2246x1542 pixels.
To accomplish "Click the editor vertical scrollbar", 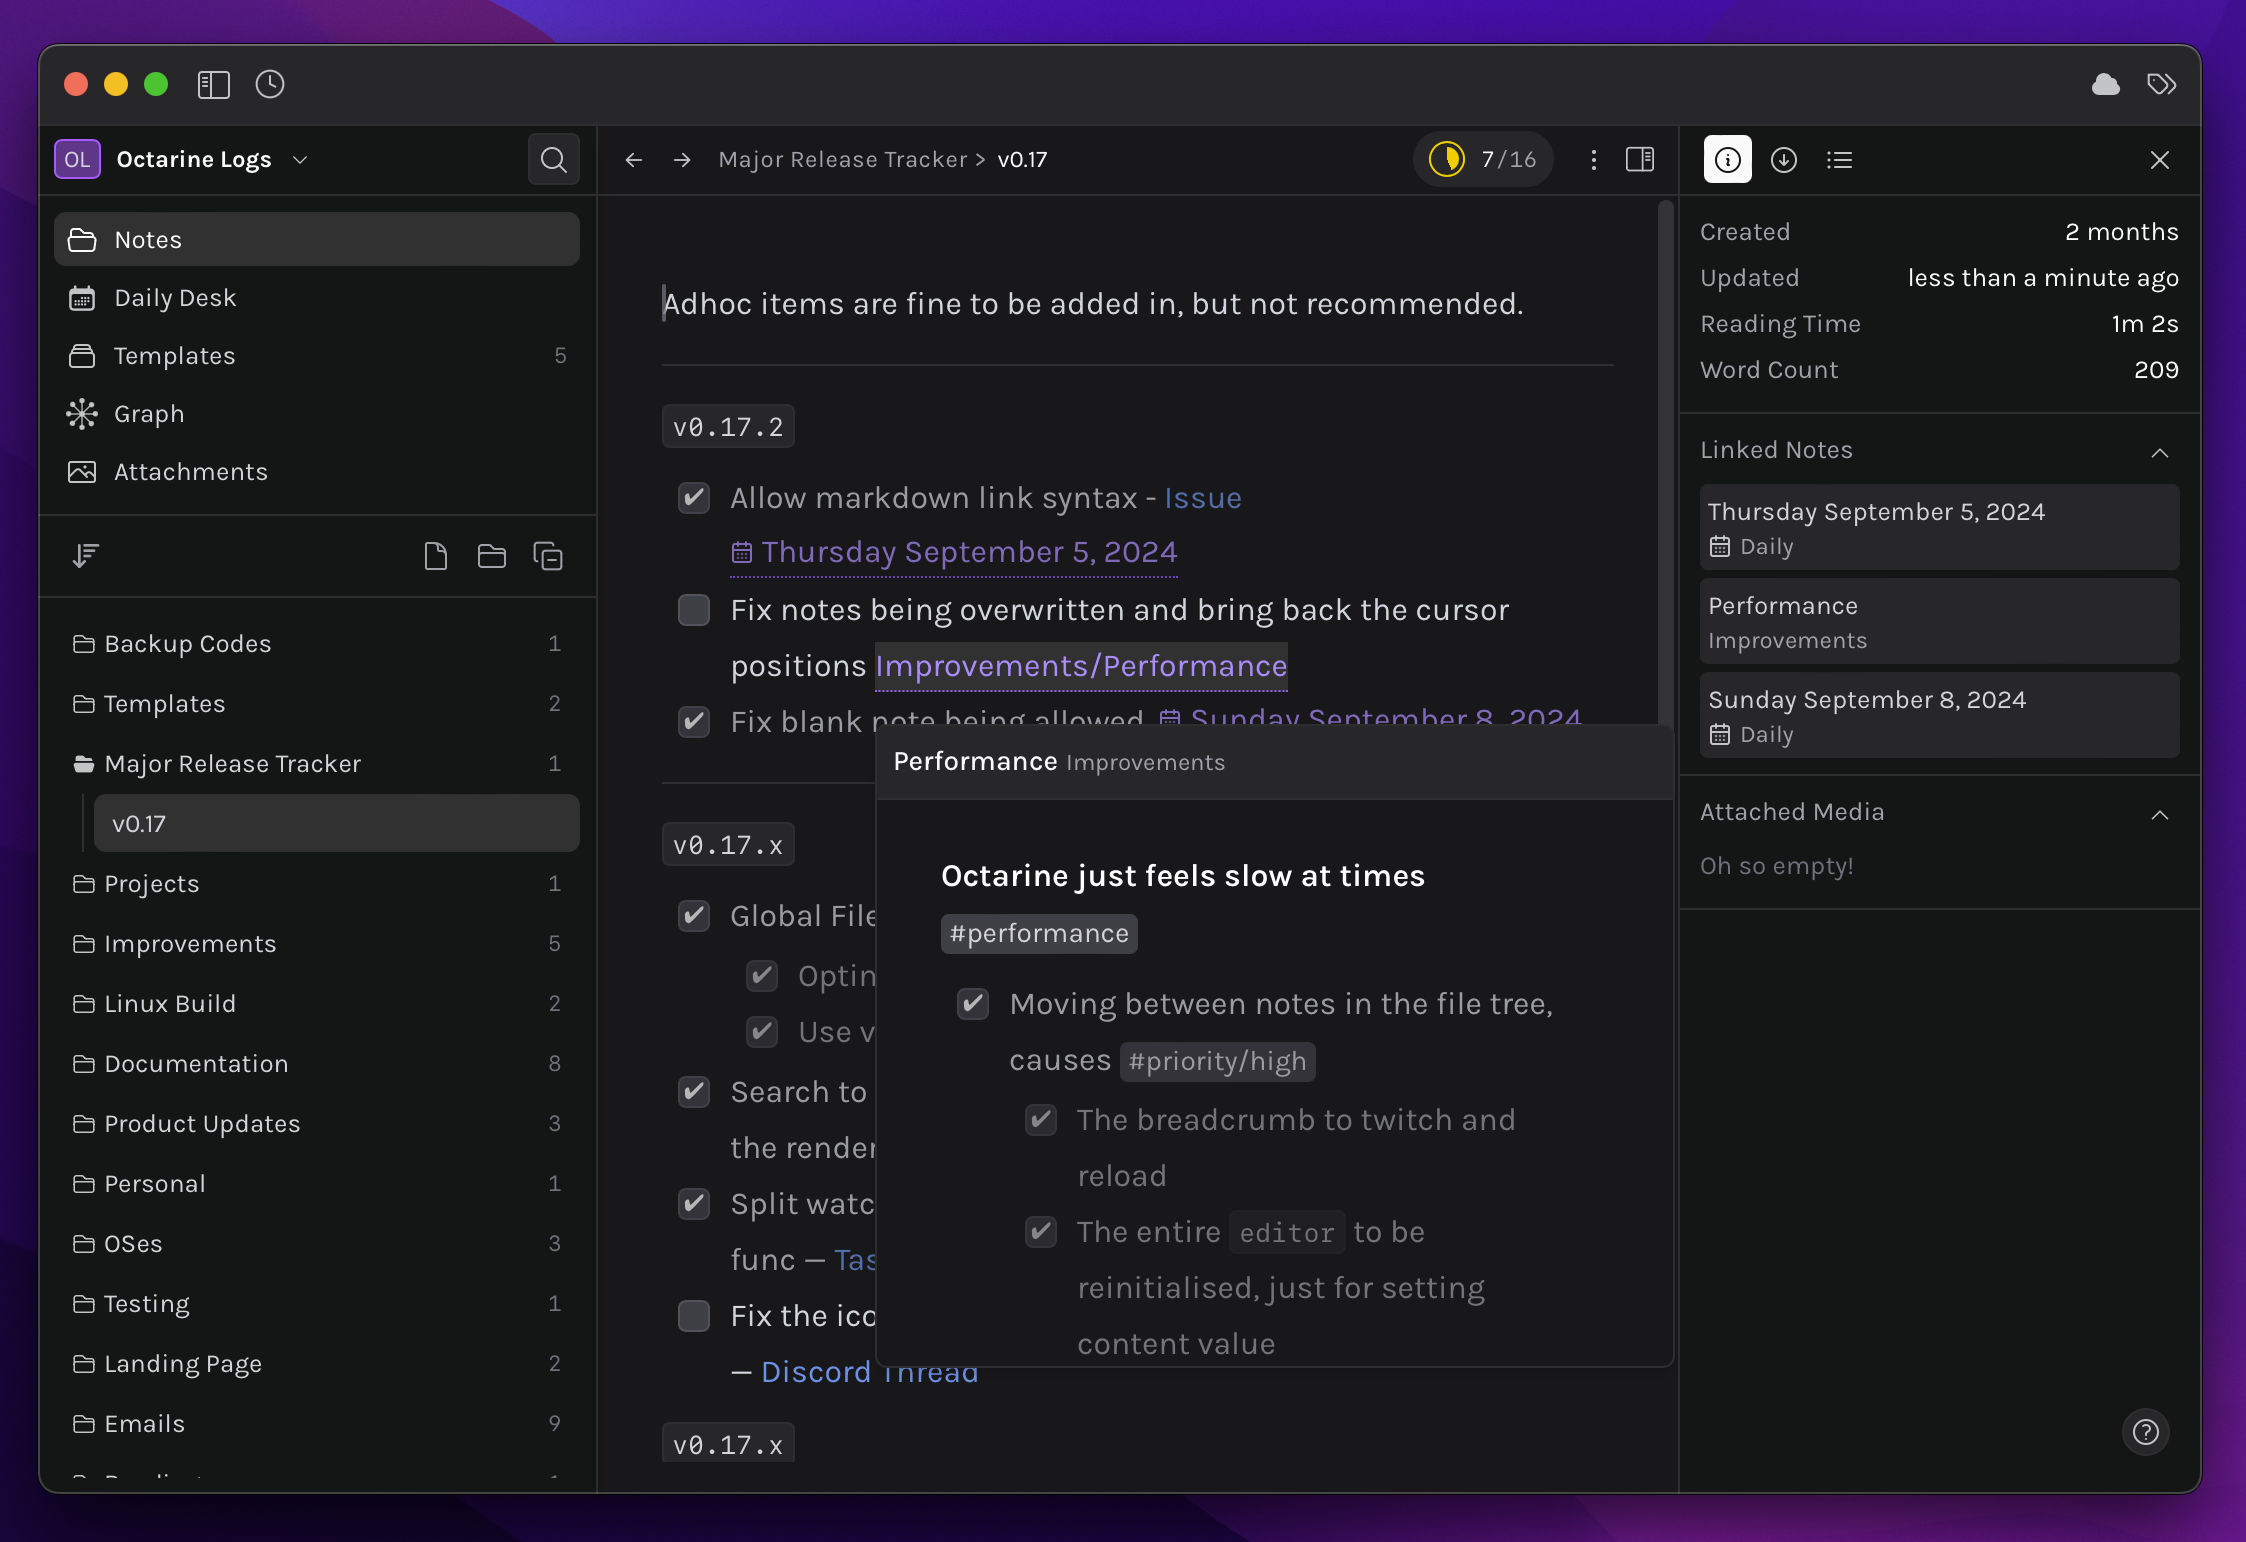I will click(x=1665, y=460).
